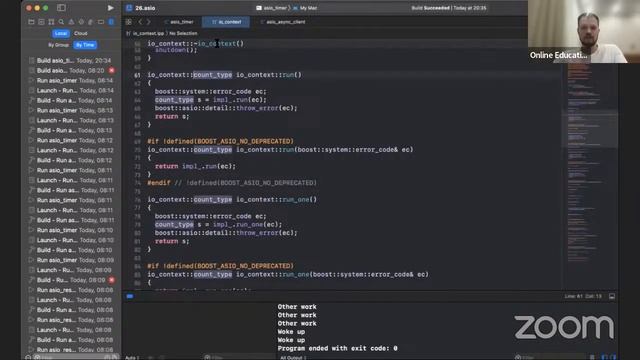This screenshot has height=360, width=640.
Task: Click 'io_context::run_one()' function definition line
Action: tap(232, 200)
